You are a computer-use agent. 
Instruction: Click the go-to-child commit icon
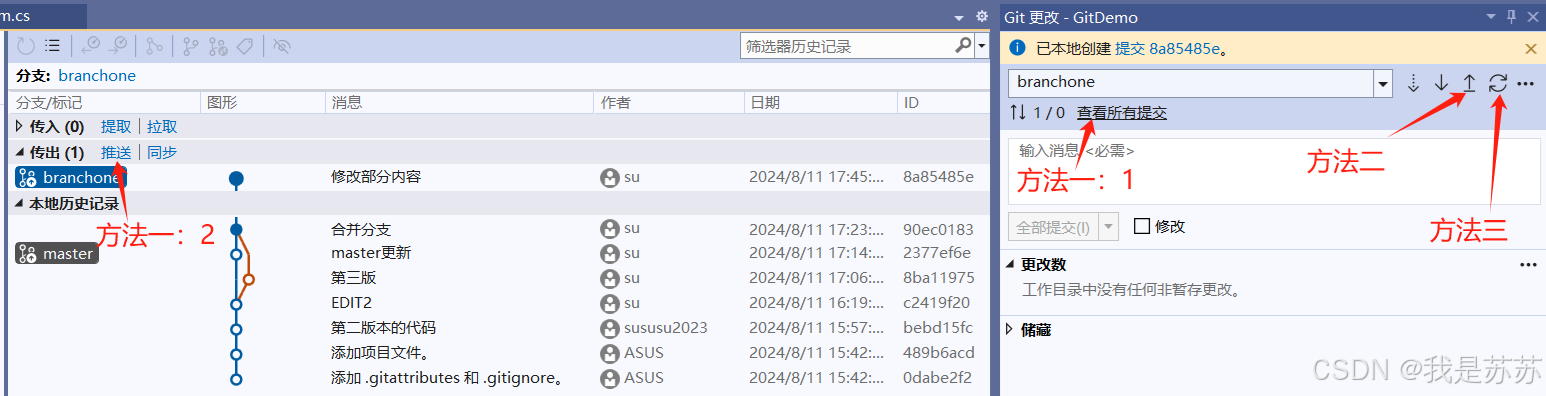click(x=91, y=46)
